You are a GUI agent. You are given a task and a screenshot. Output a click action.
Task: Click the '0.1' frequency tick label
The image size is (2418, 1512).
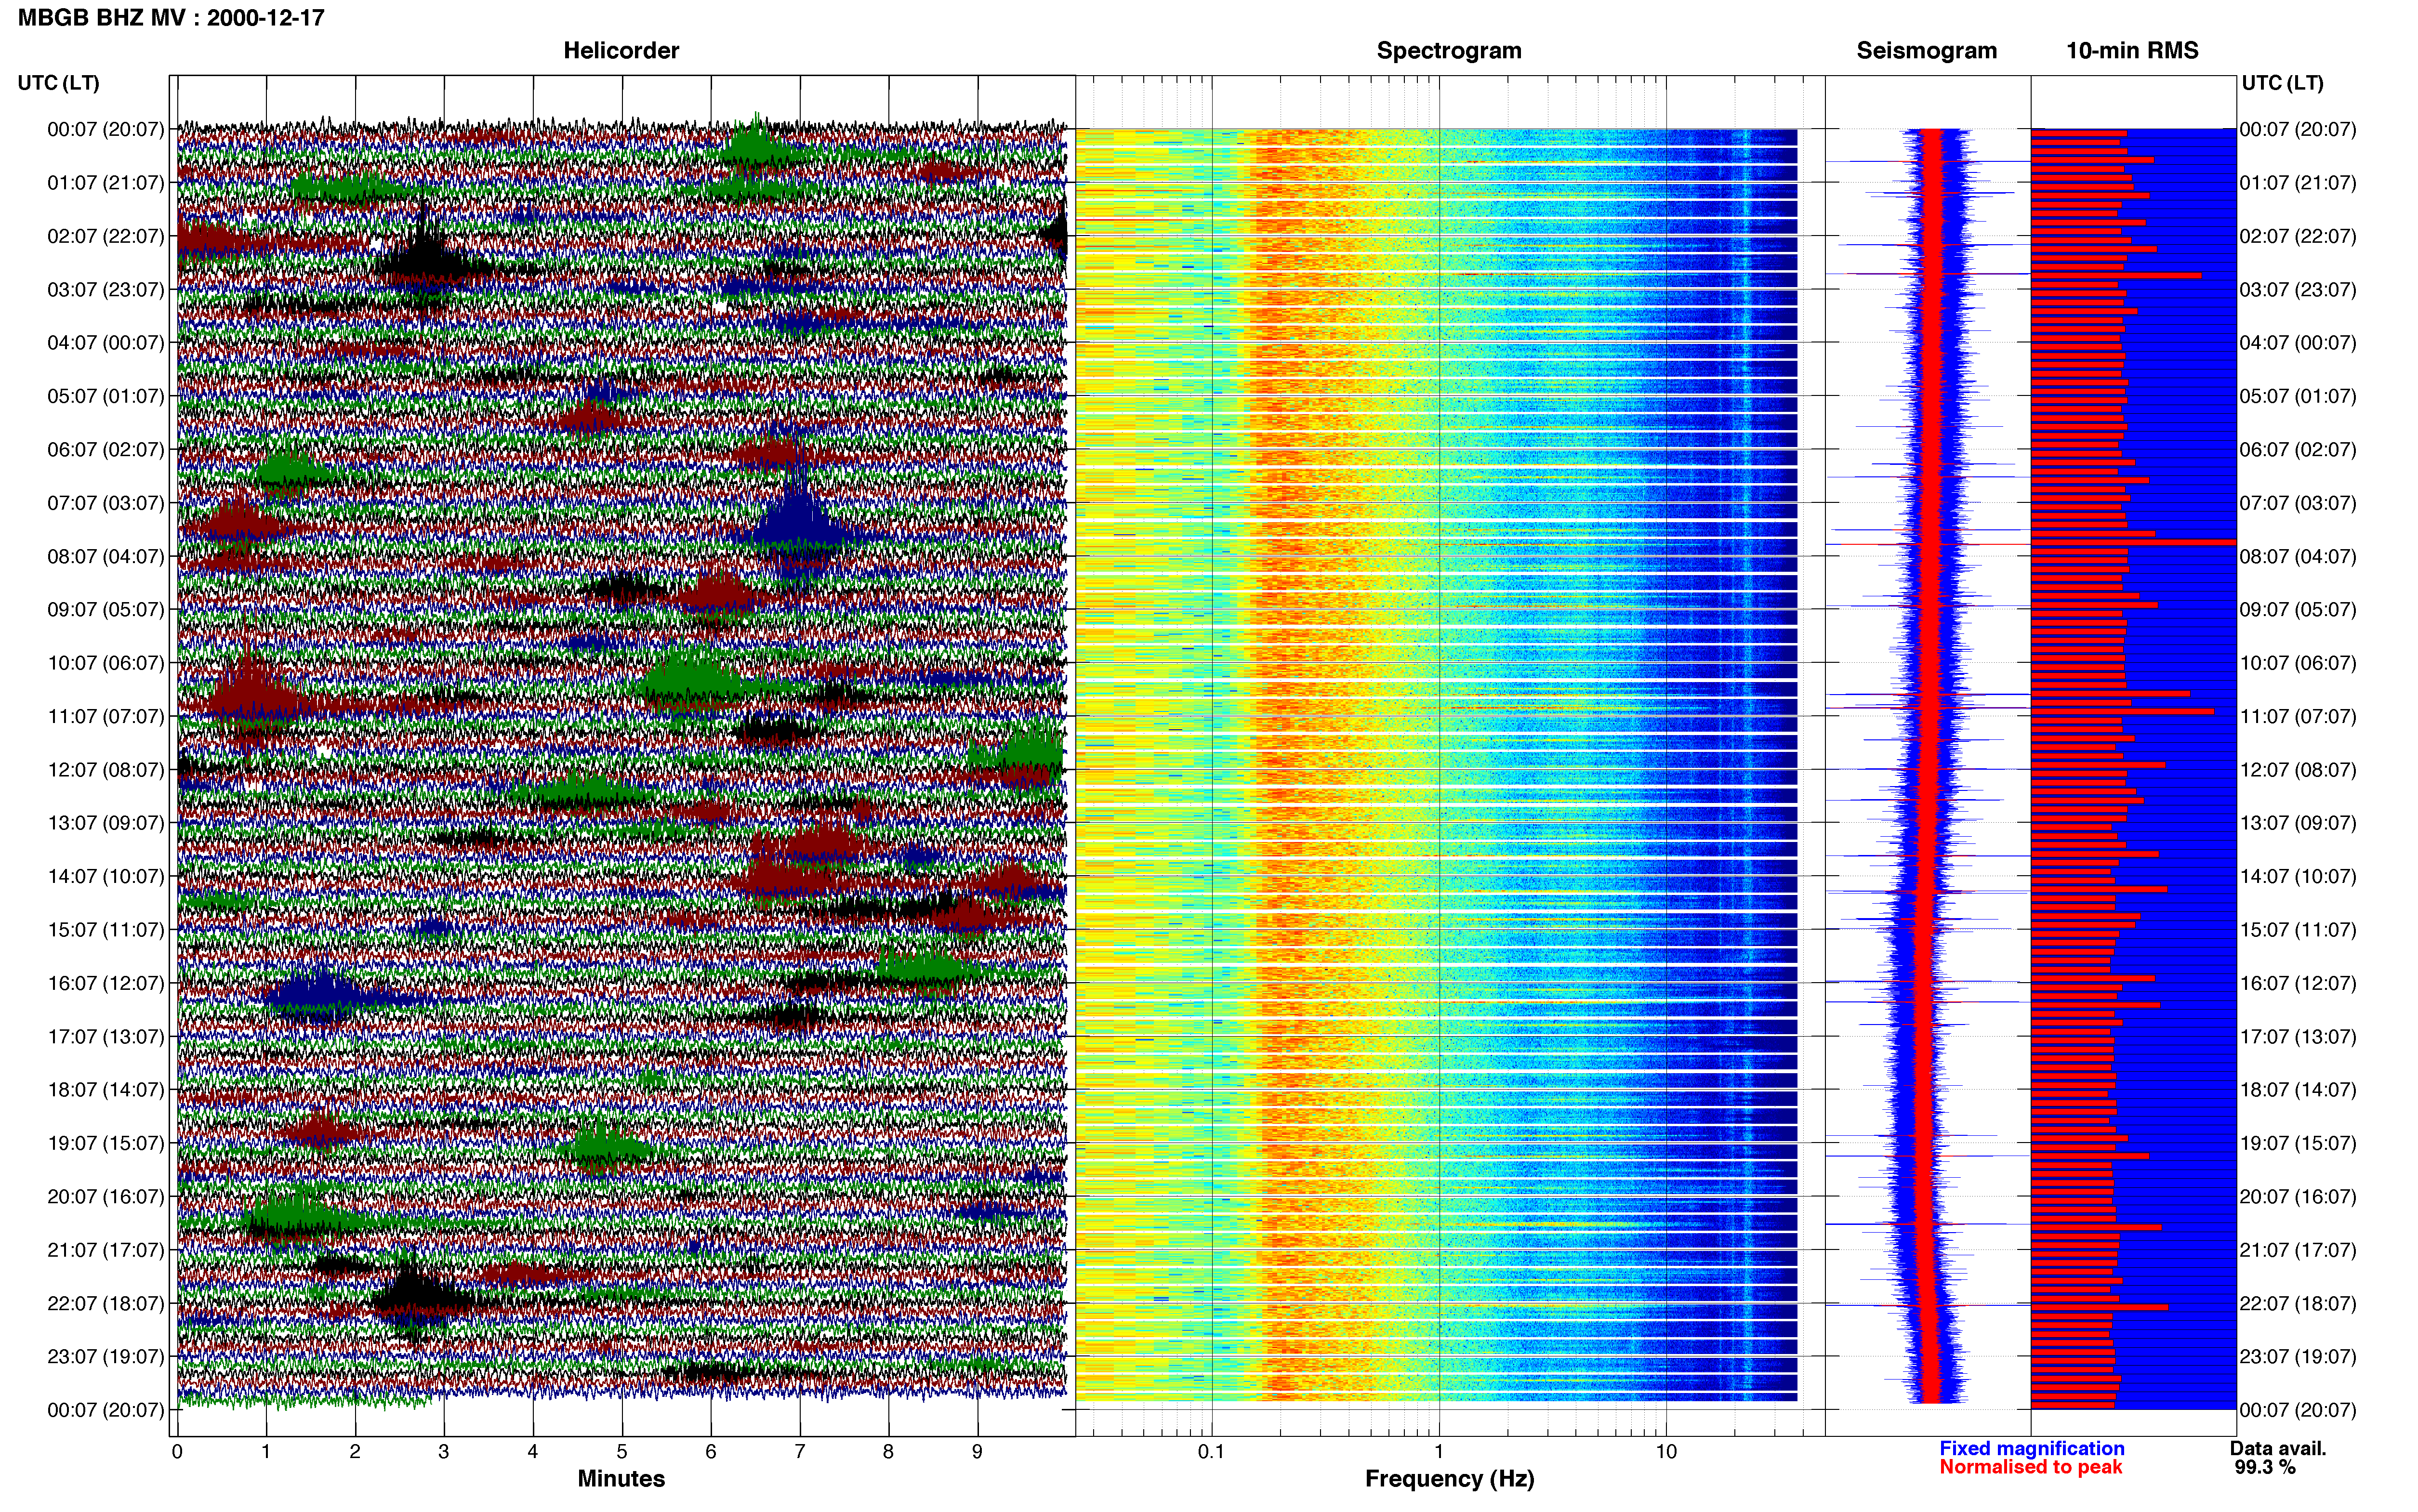[1211, 1451]
